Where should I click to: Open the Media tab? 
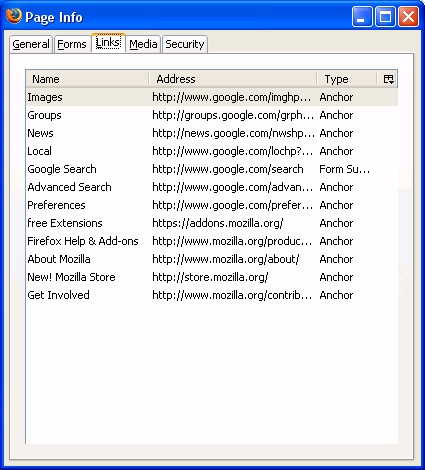point(143,44)
